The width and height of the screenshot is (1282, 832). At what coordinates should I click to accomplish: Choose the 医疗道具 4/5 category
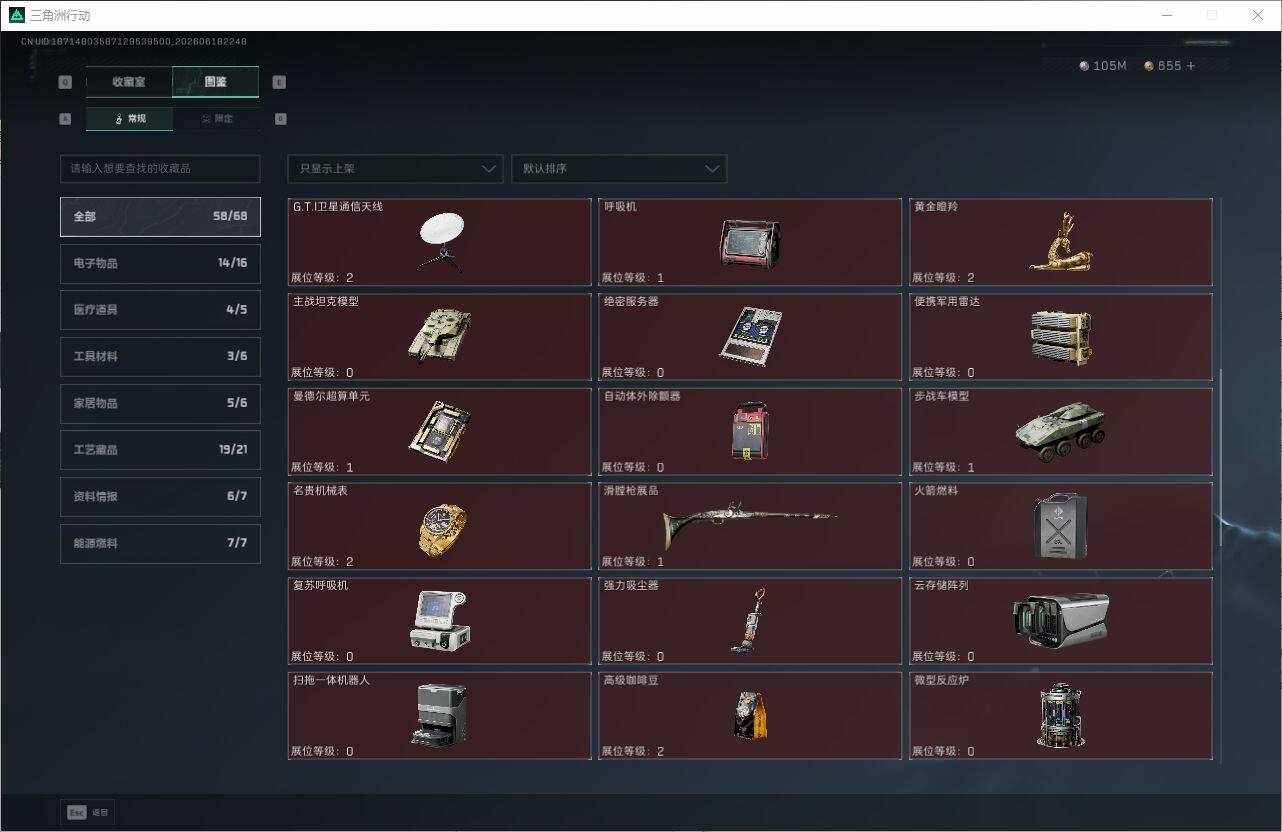click(160, 310)
